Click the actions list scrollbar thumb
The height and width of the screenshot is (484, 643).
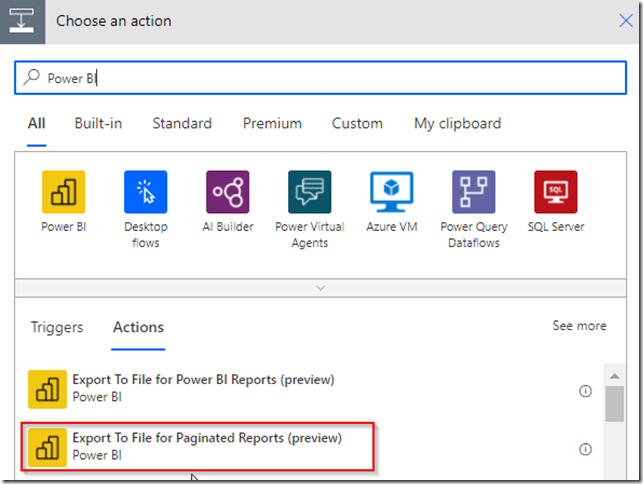pyautogui.click(x=614, y=404)
